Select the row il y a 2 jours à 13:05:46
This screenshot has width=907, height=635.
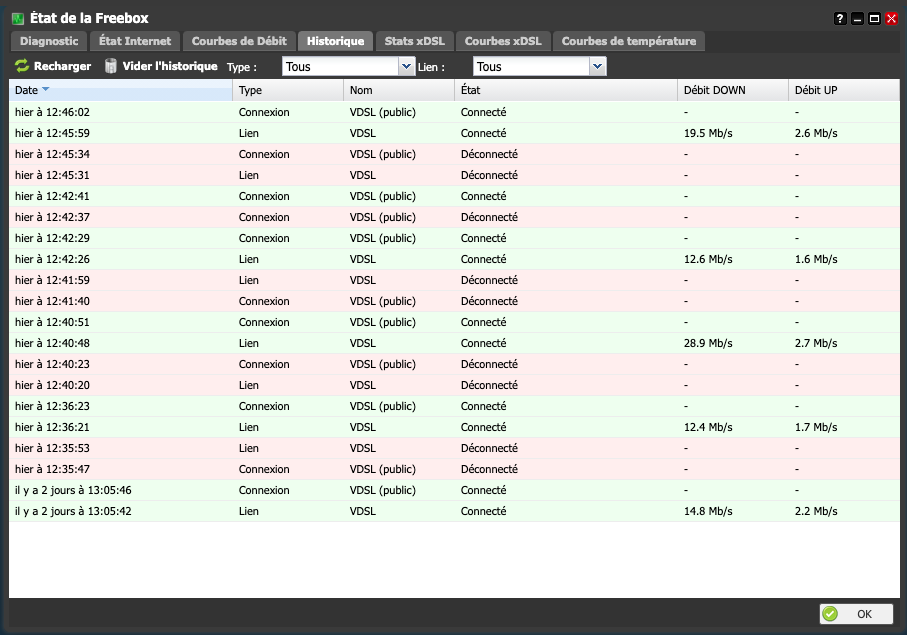click(454, 490)
